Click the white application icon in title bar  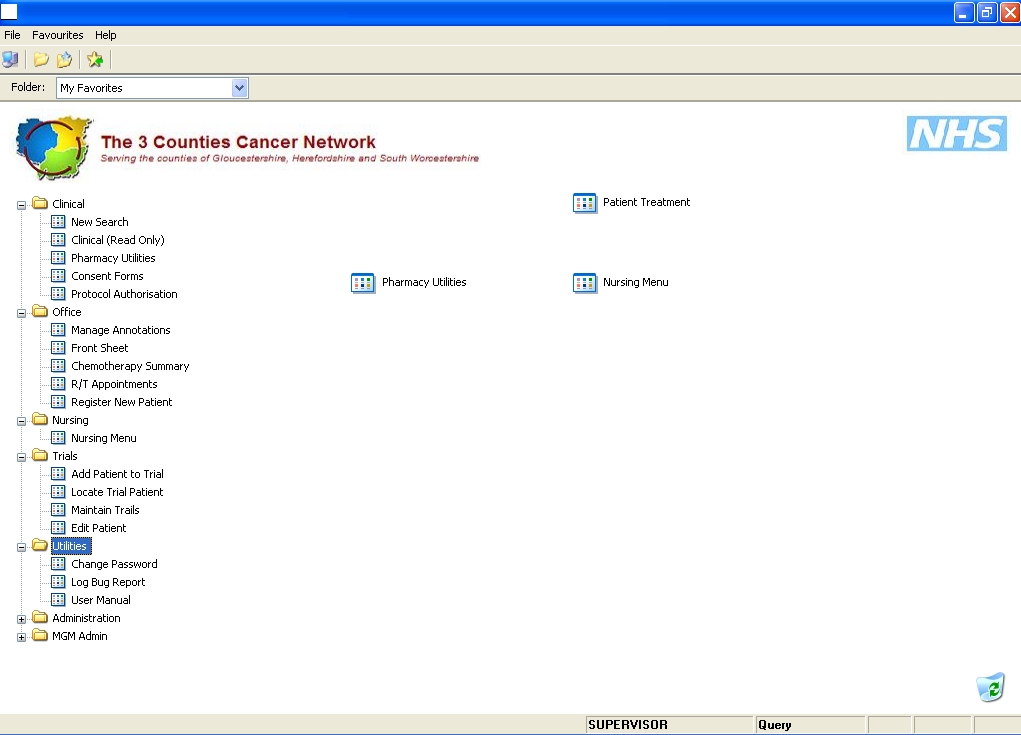click(9, 12)
